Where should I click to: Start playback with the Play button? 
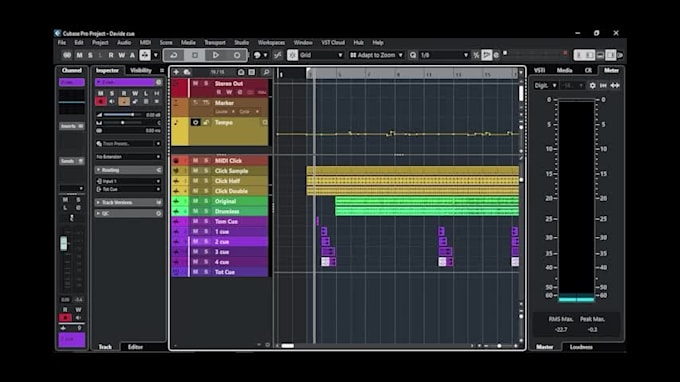(216, 55)
